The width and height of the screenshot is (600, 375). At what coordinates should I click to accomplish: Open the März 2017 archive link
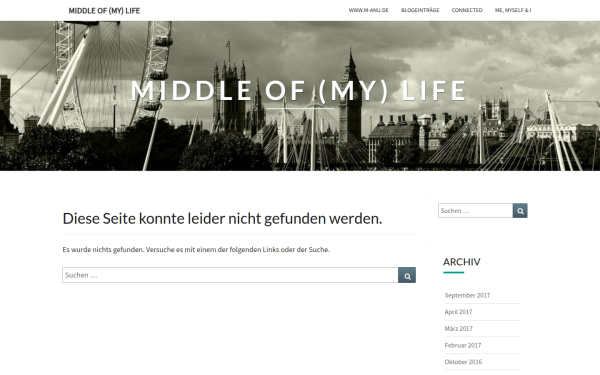[458, 329]
